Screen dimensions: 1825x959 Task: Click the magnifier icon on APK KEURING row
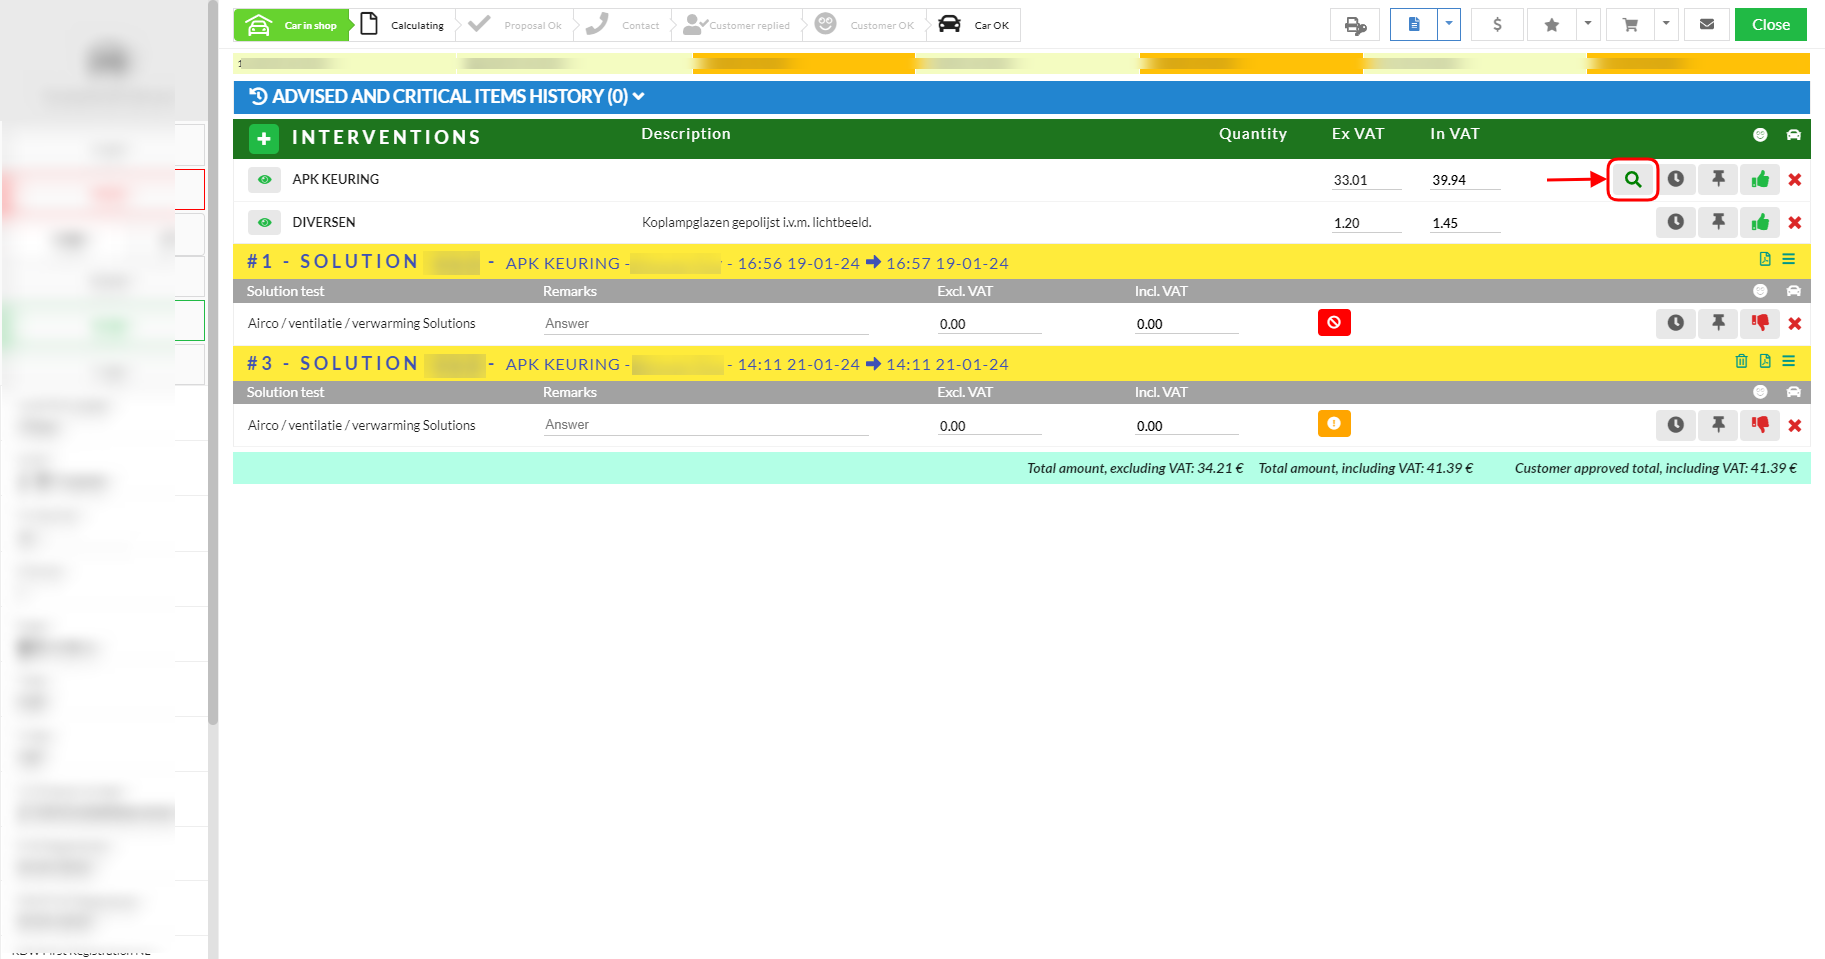(x=1632, y=180)
